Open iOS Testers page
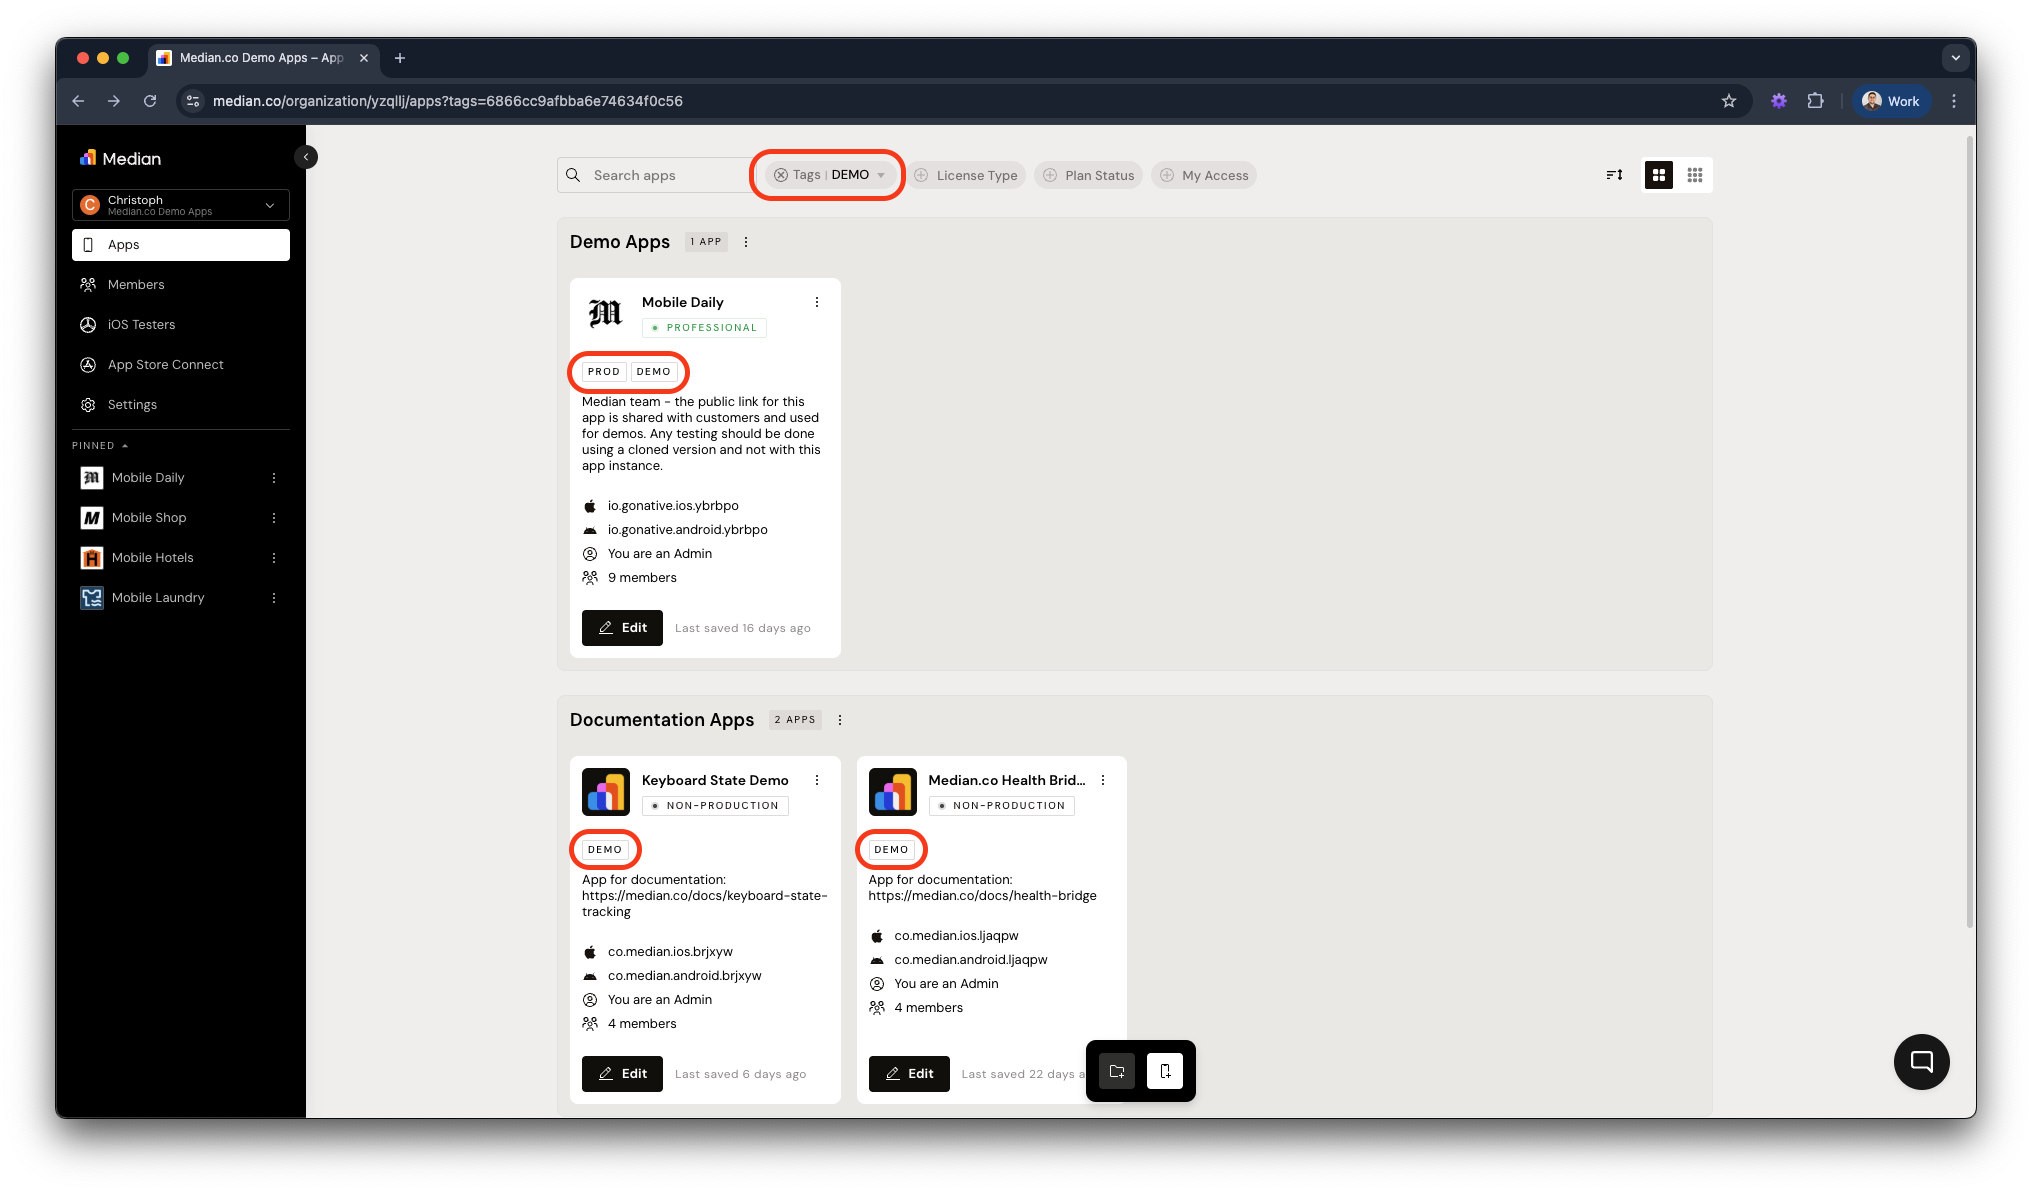This screenshot has height=1192, width=2032. (181, 325)
